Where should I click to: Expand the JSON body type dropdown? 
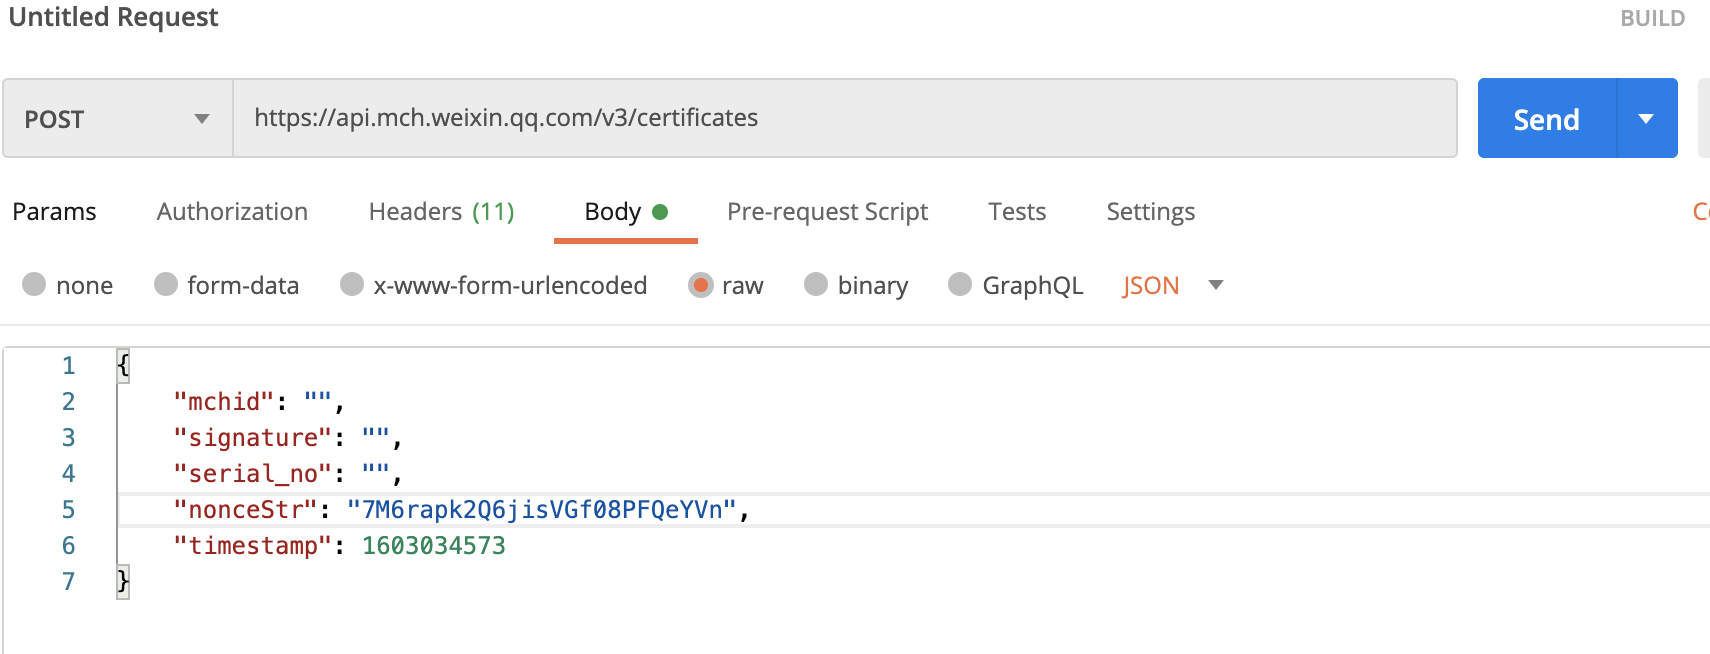pyautogui.click(x=1215, y=285)
